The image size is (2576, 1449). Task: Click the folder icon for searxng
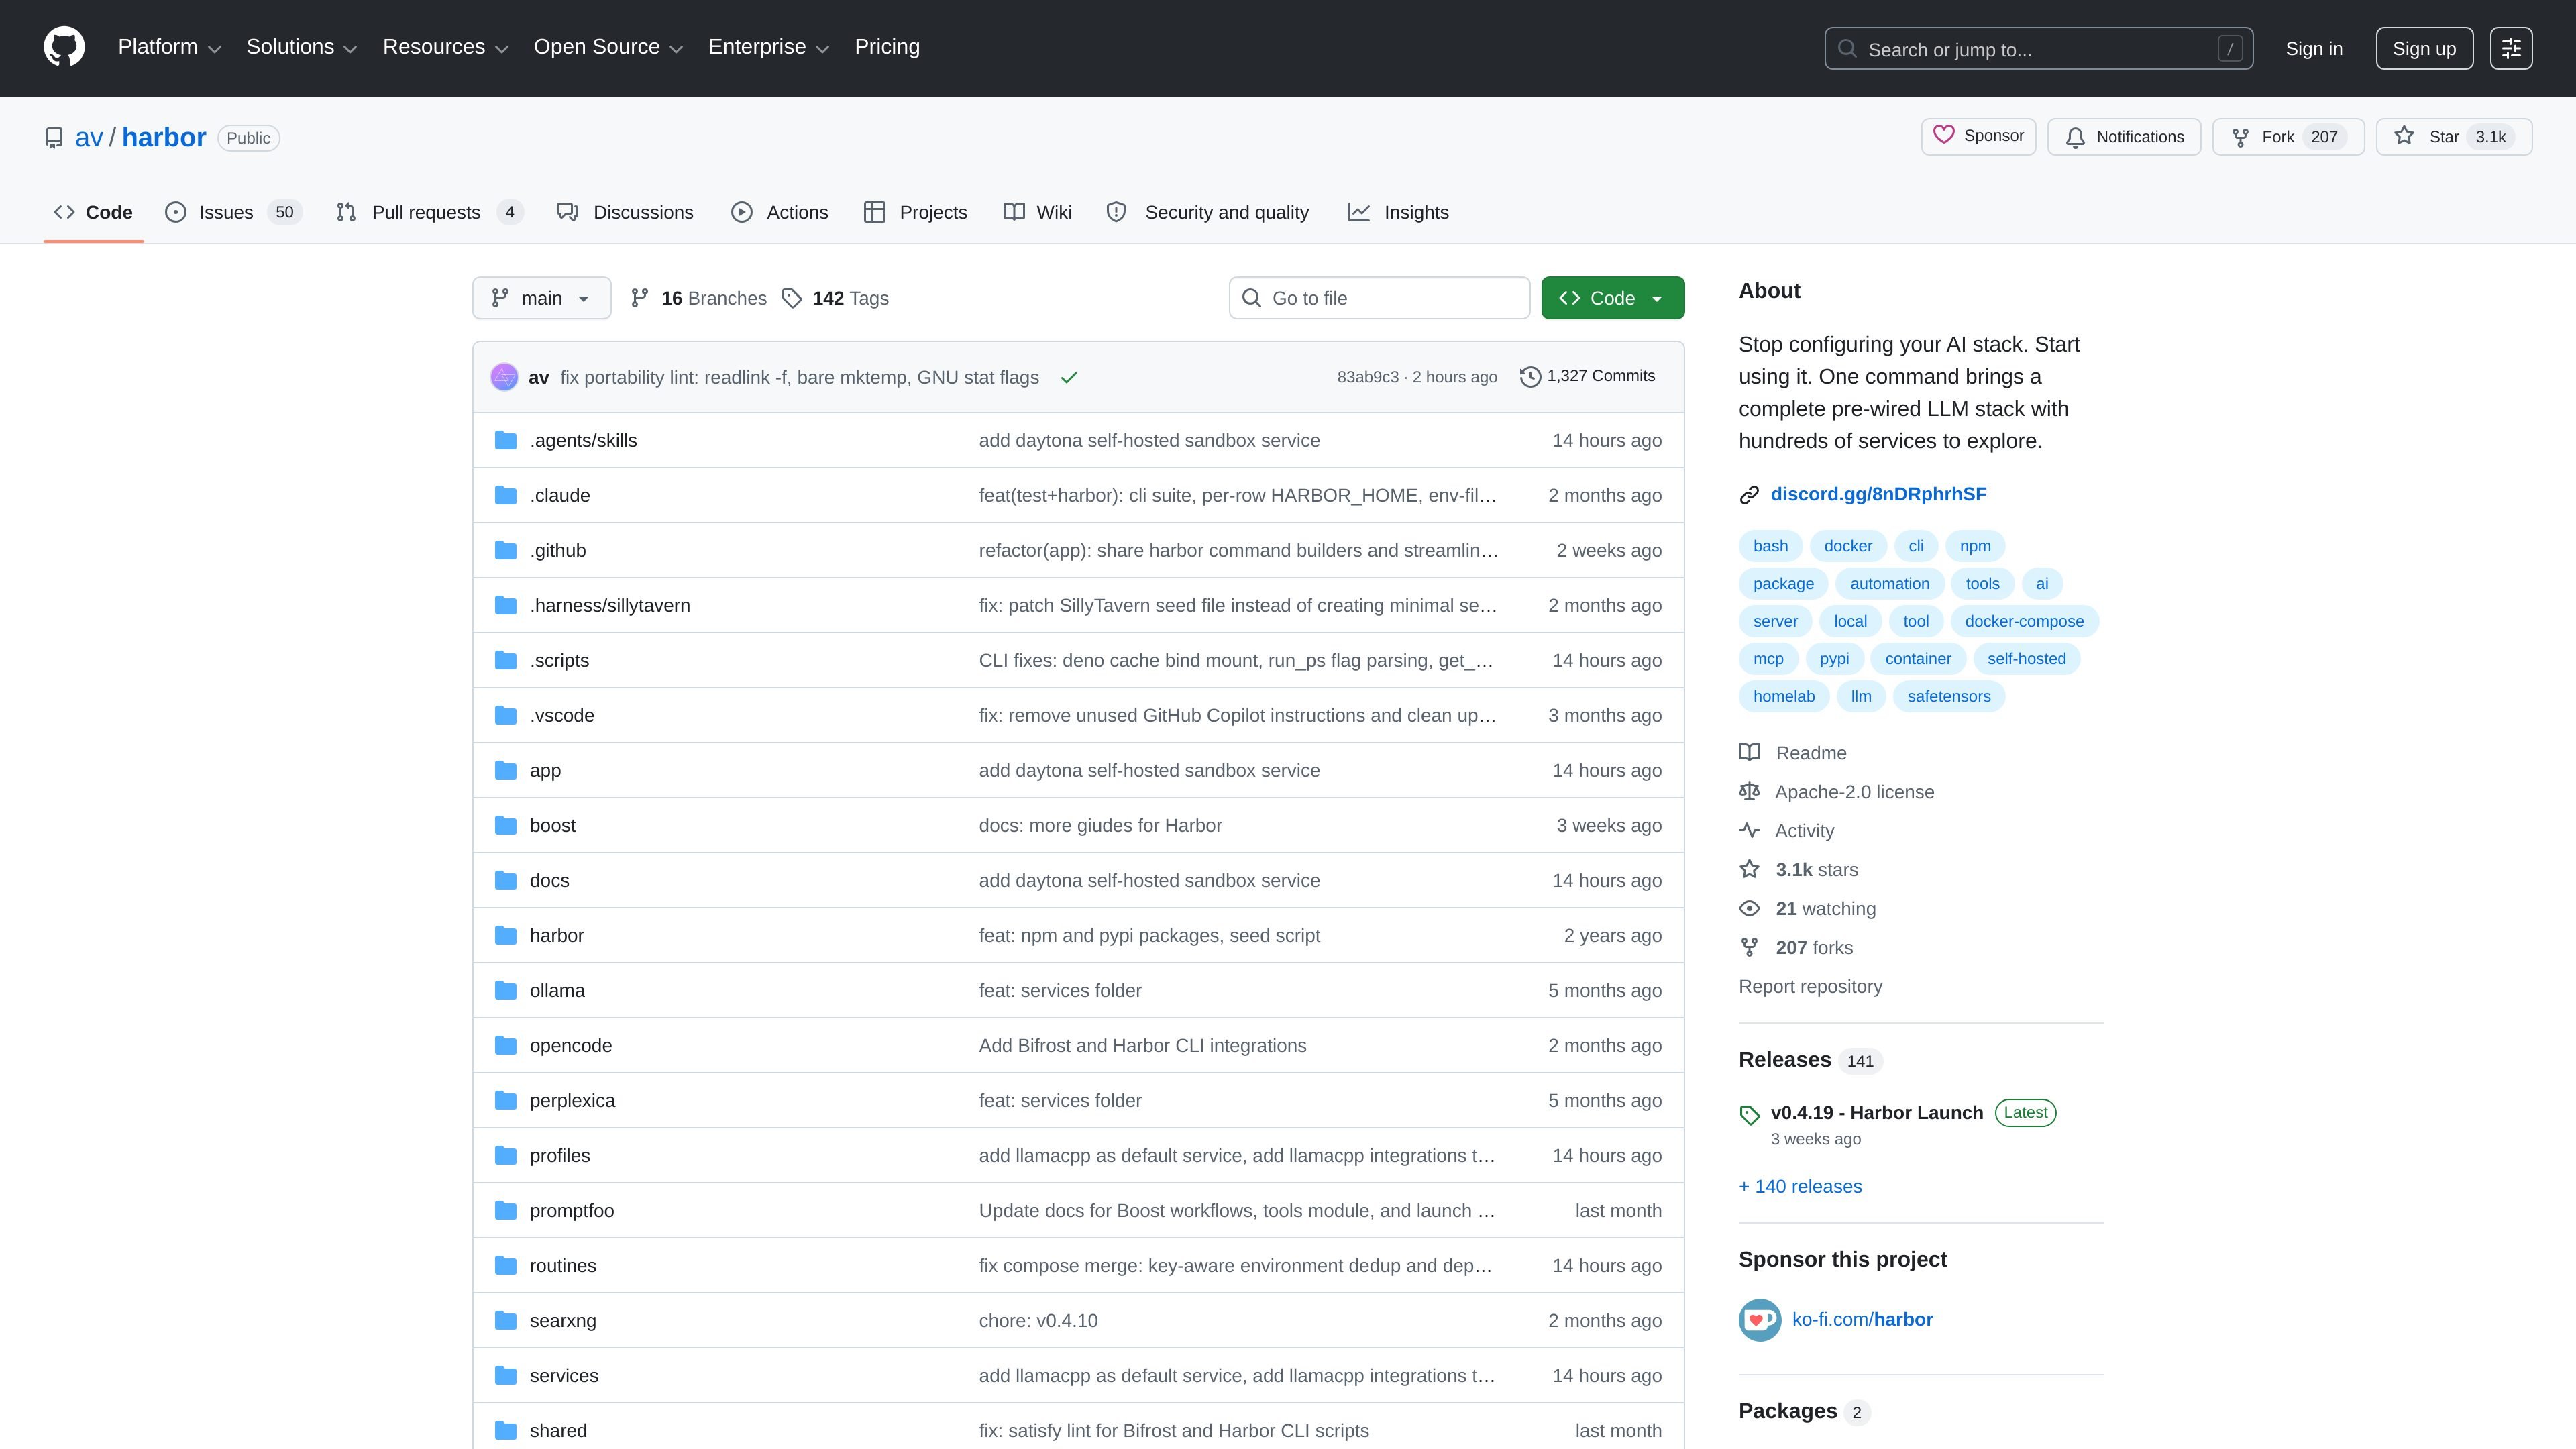506,1321
